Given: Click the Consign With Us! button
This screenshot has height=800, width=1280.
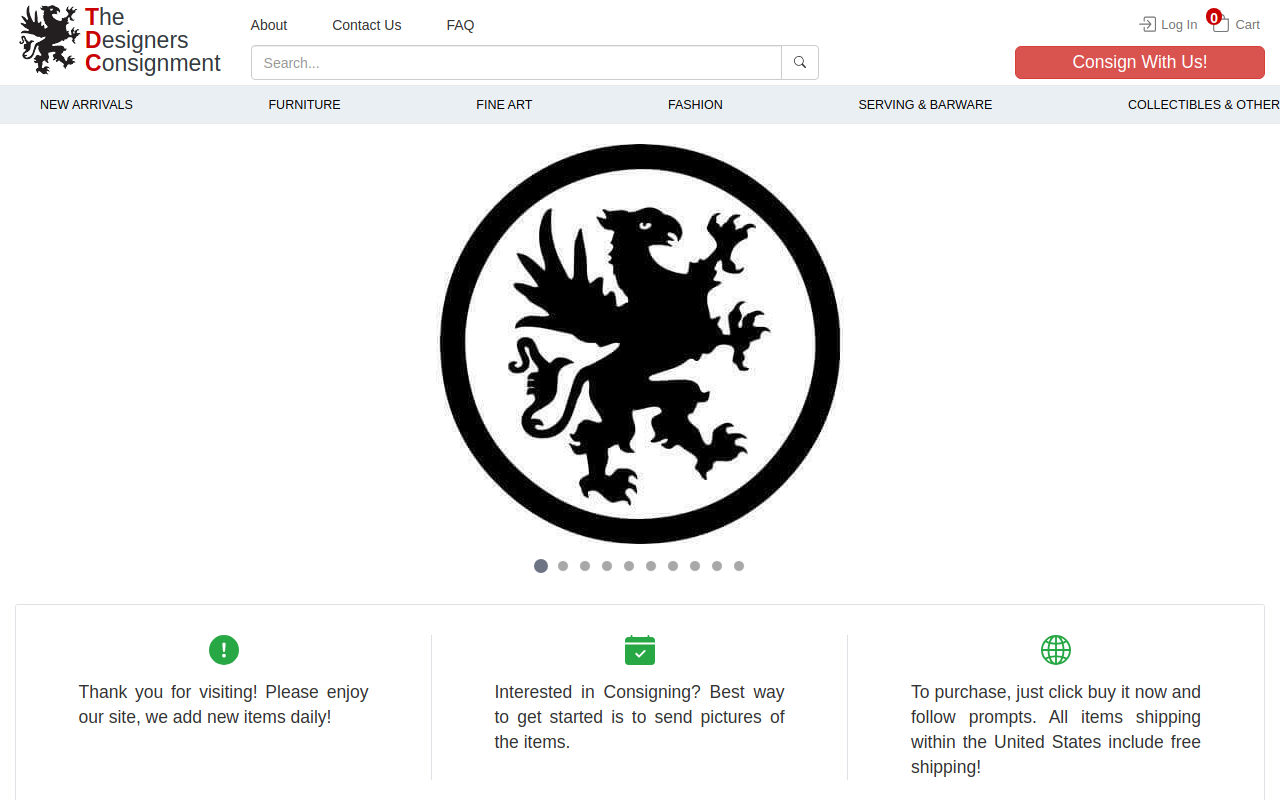Looking at the screenshot, I should pyautogui.click(x=1140, y=62).
